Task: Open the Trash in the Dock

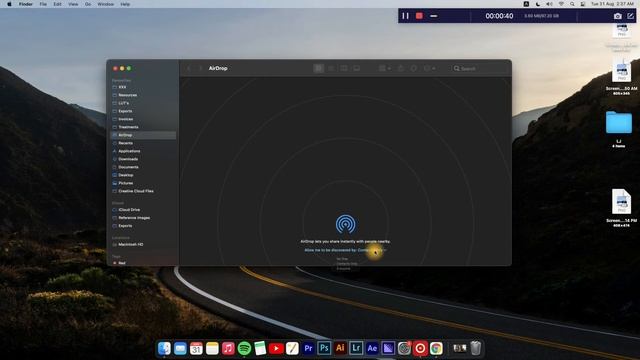Action: tap(476, 348)
